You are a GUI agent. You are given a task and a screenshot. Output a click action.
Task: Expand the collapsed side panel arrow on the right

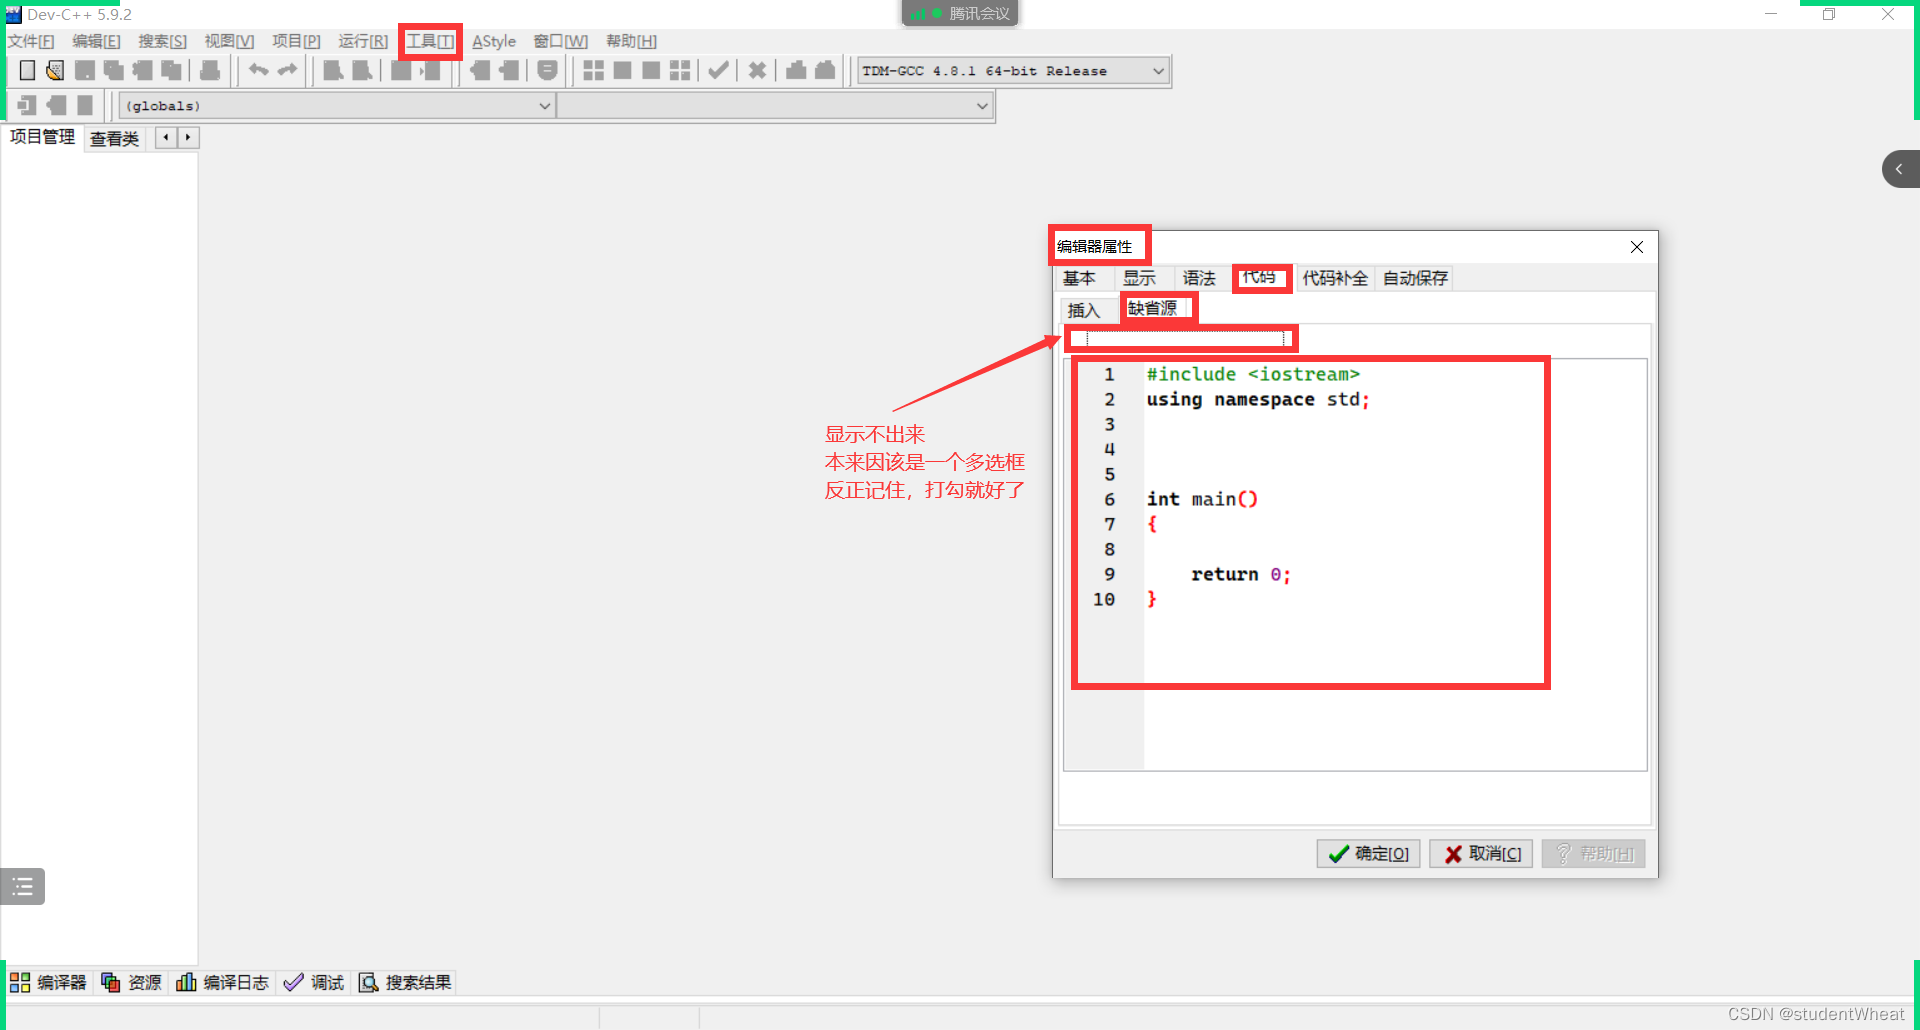(x=1900, y=169)
